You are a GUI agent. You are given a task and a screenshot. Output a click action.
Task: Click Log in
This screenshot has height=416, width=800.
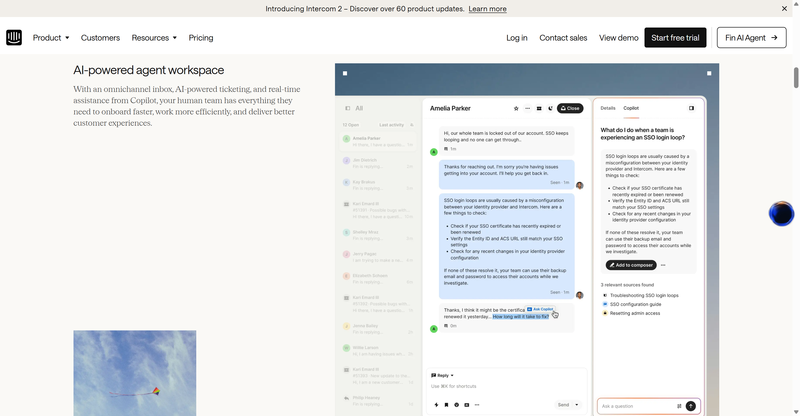pos(517,38)
